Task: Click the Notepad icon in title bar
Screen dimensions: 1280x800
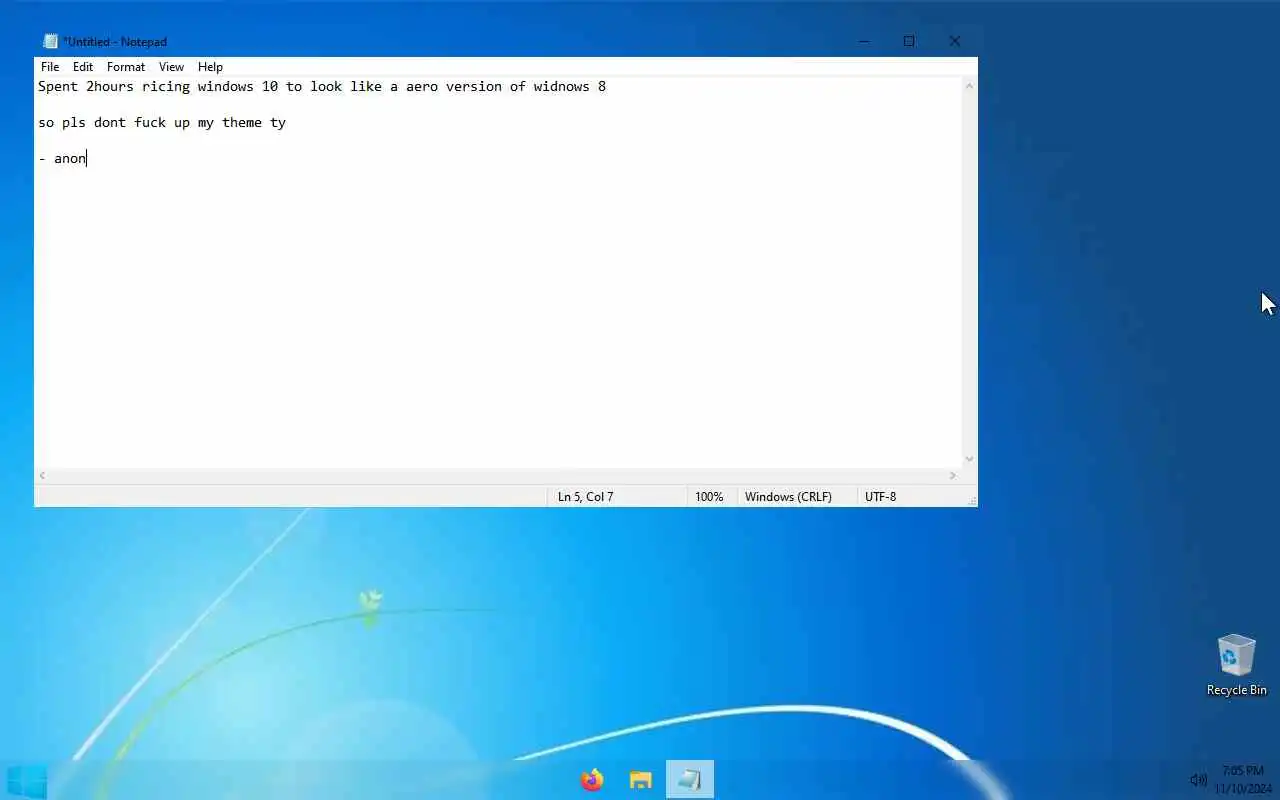Action: (x=51, y=41)
